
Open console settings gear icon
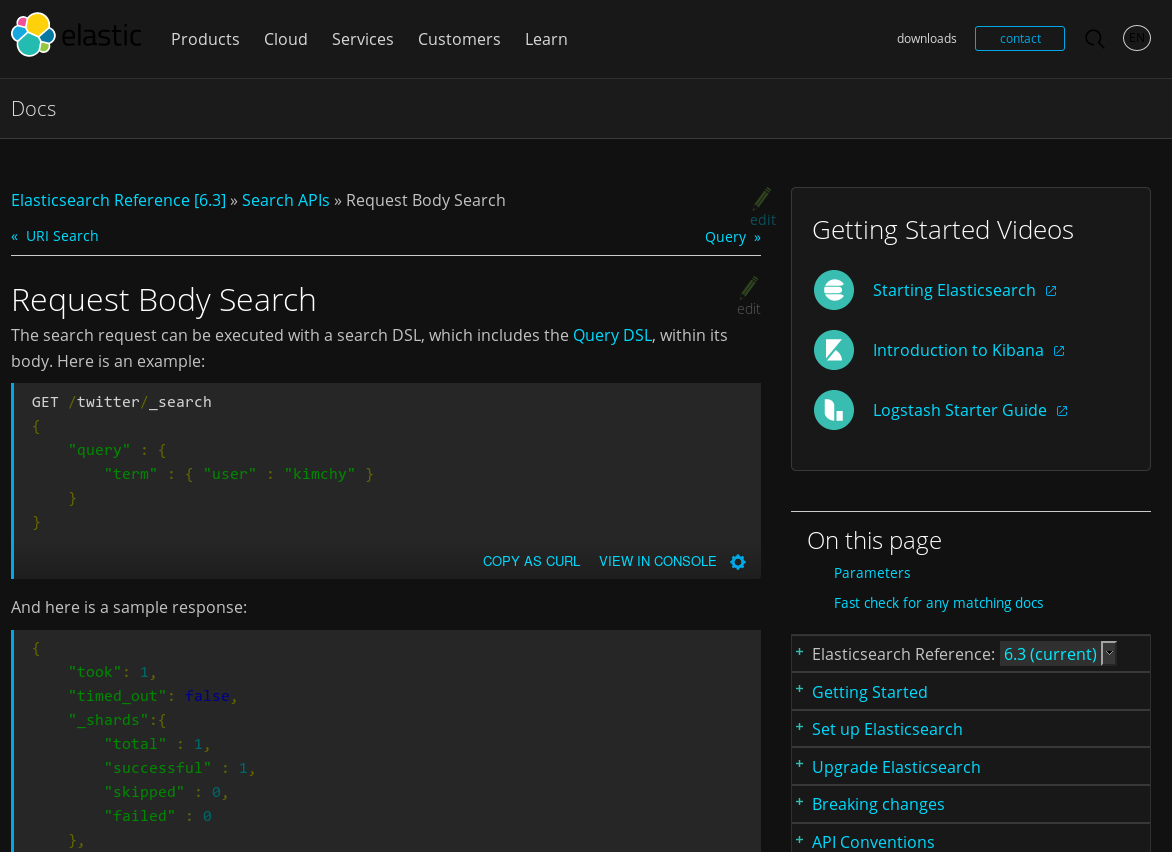[738, 562]
